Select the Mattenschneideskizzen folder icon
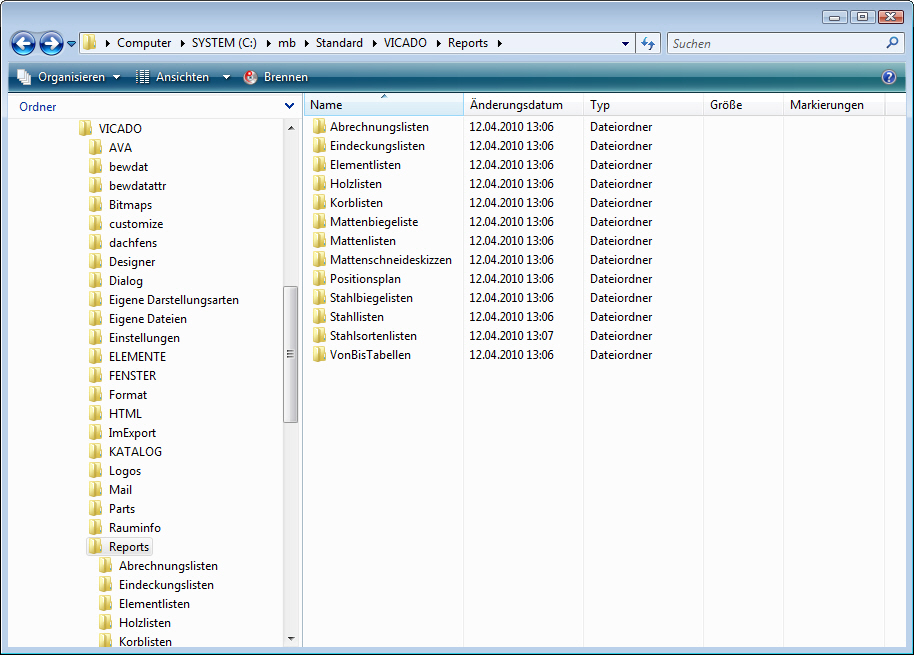 tap(319, 259)
